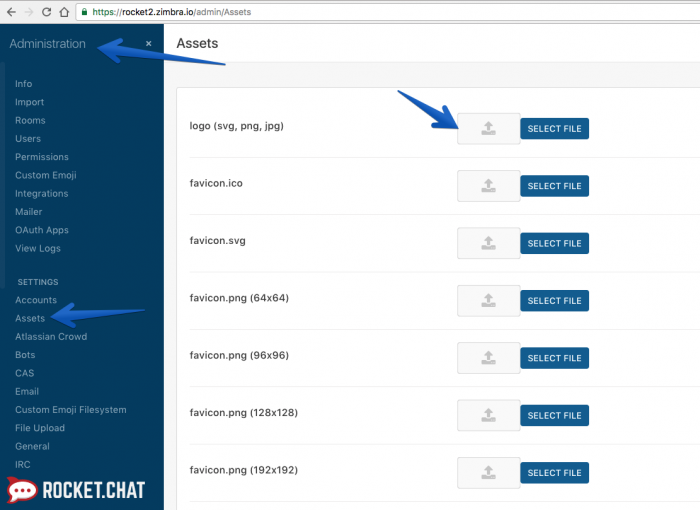
Task: Click the Administration sidebar heading
Action: (47, 44)
